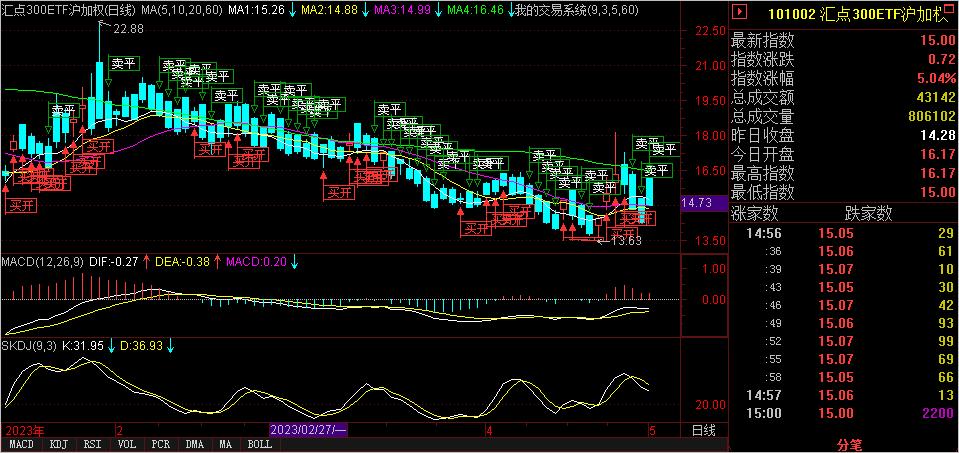959x453 pixels.
Task: Click the down arrow after MACD:0.20
Action: (x=295, y=262)
